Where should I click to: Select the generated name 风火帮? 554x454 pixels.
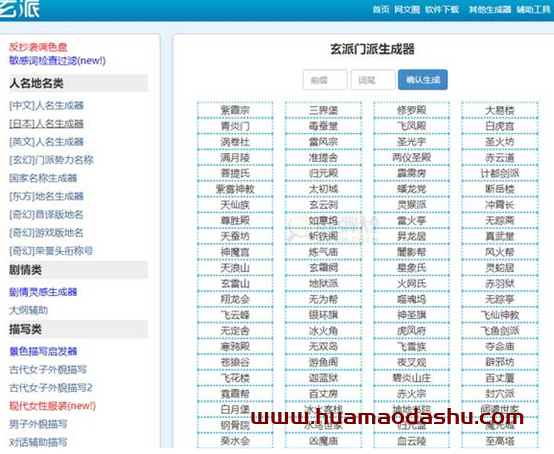(500, 252)
